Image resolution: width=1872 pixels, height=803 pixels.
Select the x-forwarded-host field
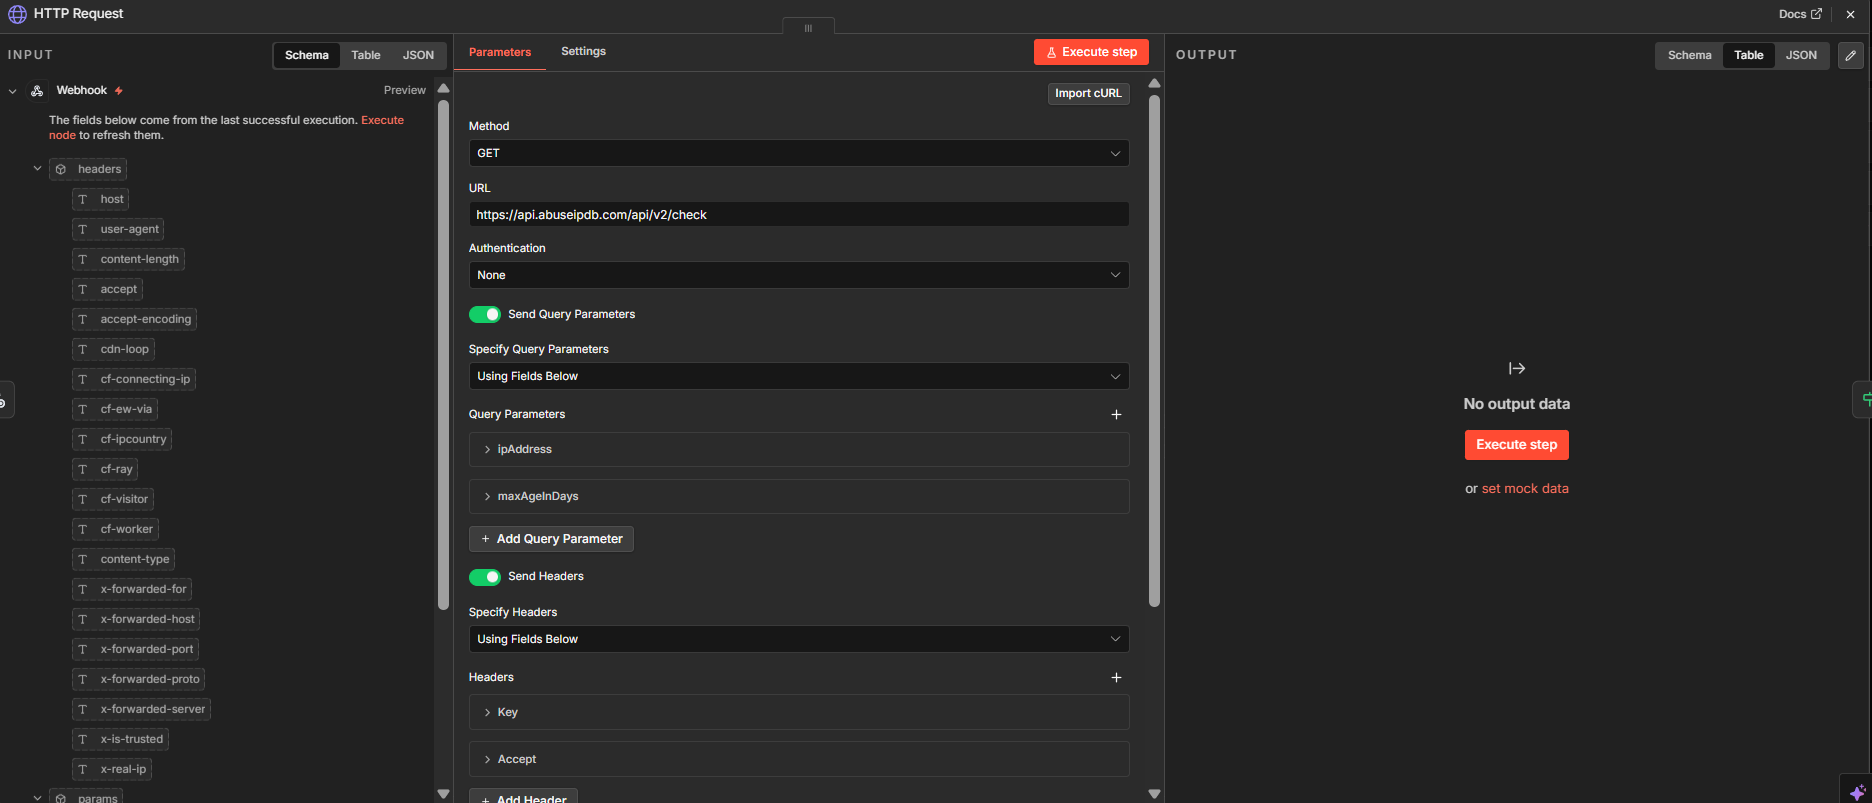tap(136, 620)
